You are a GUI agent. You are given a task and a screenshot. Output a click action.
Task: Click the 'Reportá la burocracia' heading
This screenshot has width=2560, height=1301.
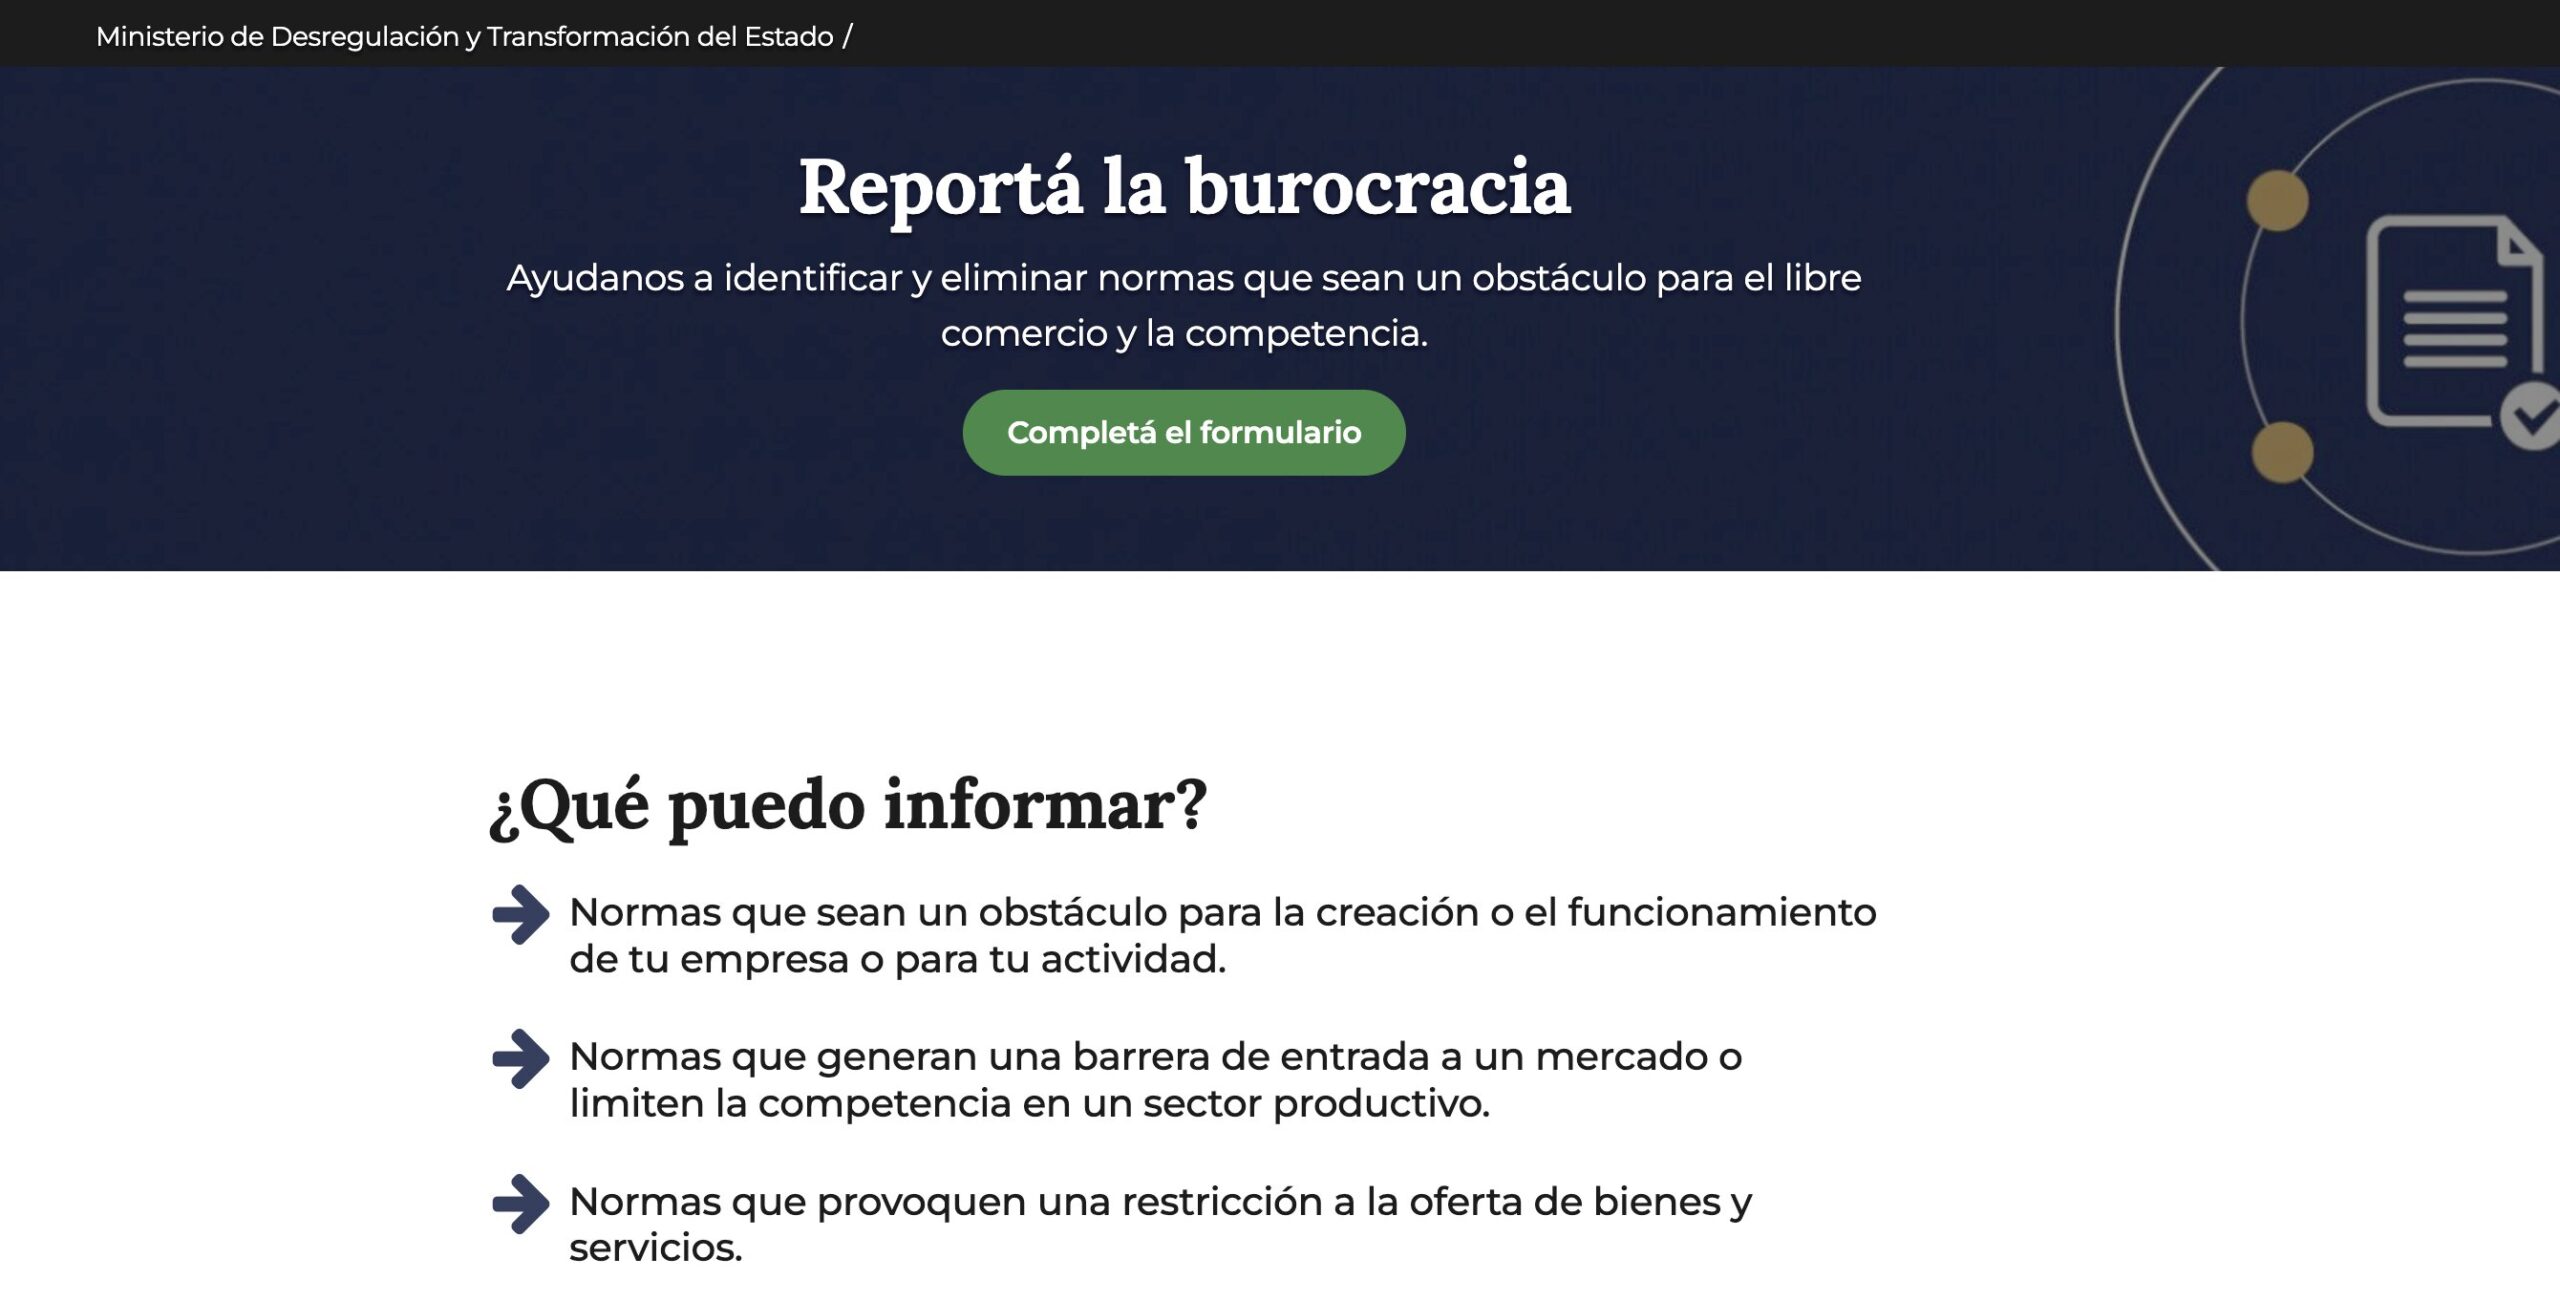click(1184, 189)
